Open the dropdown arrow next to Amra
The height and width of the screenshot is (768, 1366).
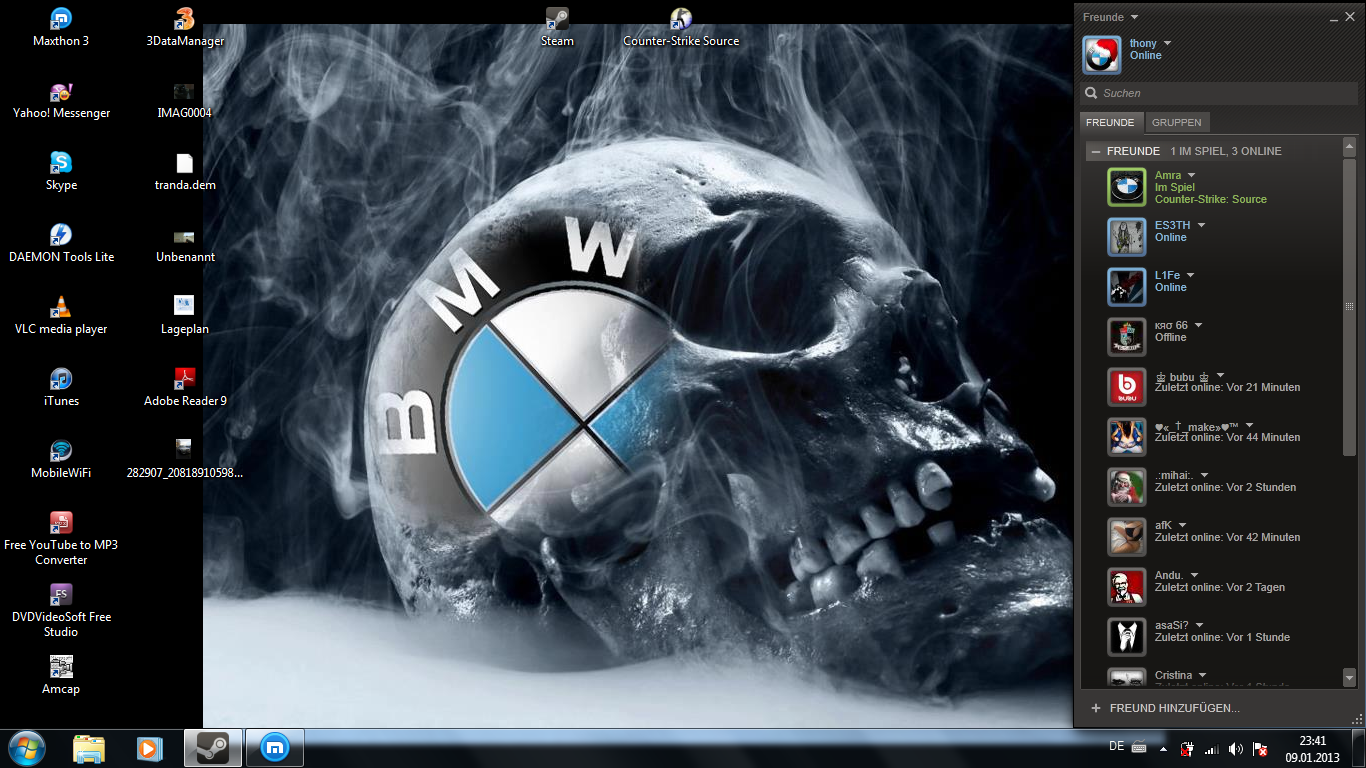point(1191,176)
